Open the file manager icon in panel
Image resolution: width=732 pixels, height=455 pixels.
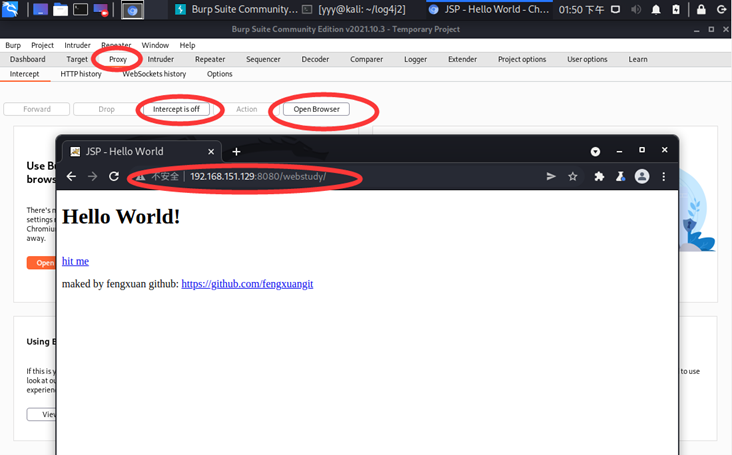point(60,9)
